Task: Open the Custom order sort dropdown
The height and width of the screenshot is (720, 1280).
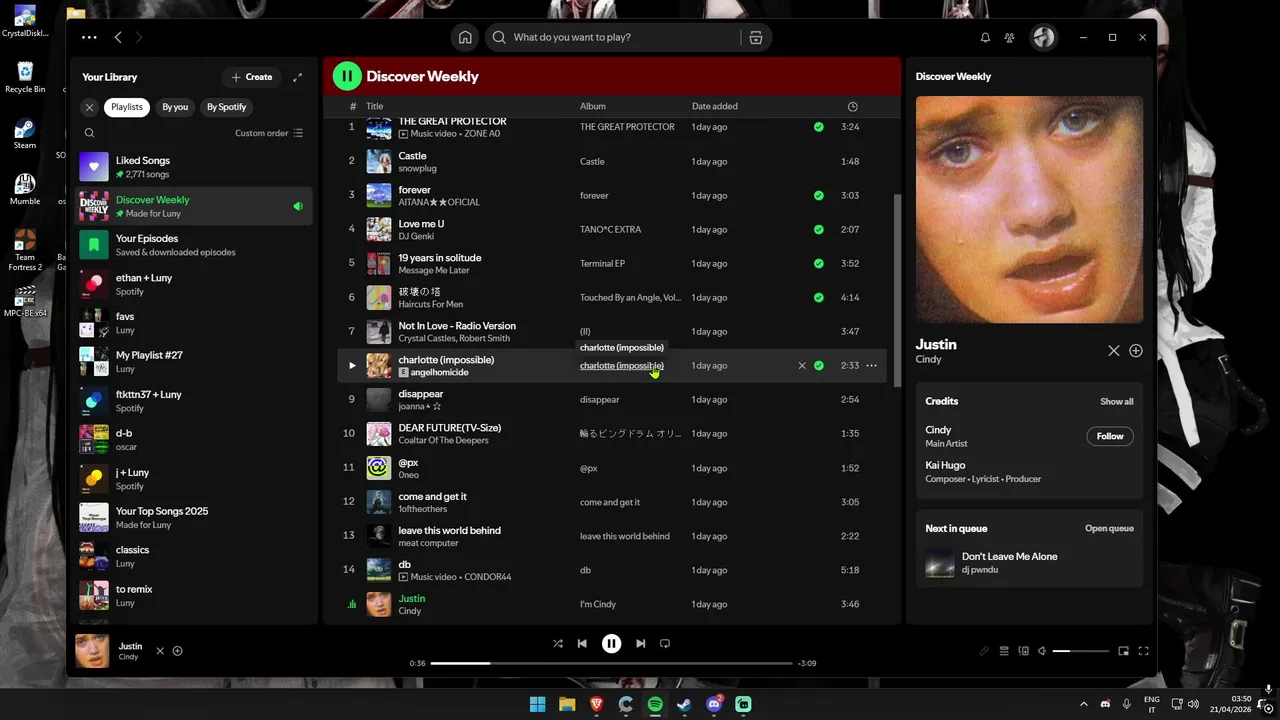Action: [269, 133]
